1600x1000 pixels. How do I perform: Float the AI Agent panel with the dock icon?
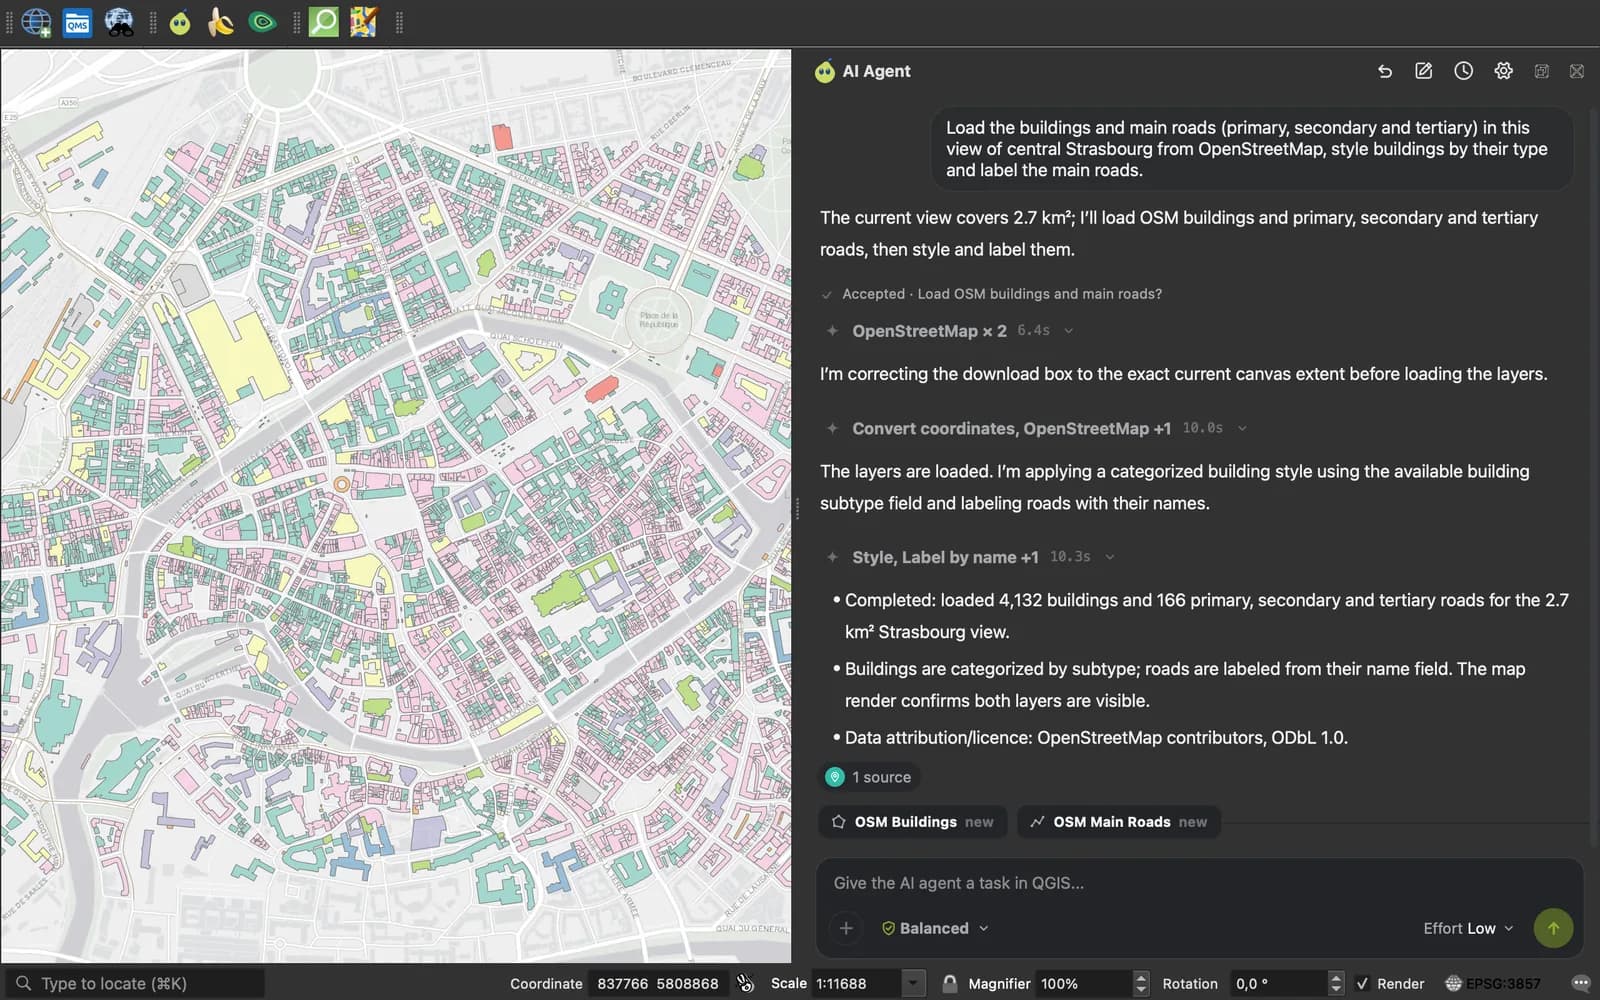click(x=1542, y=71)
